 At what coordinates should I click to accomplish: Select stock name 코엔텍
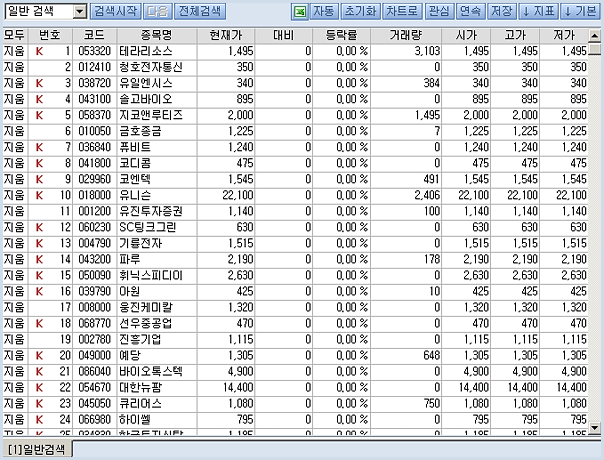135,180
